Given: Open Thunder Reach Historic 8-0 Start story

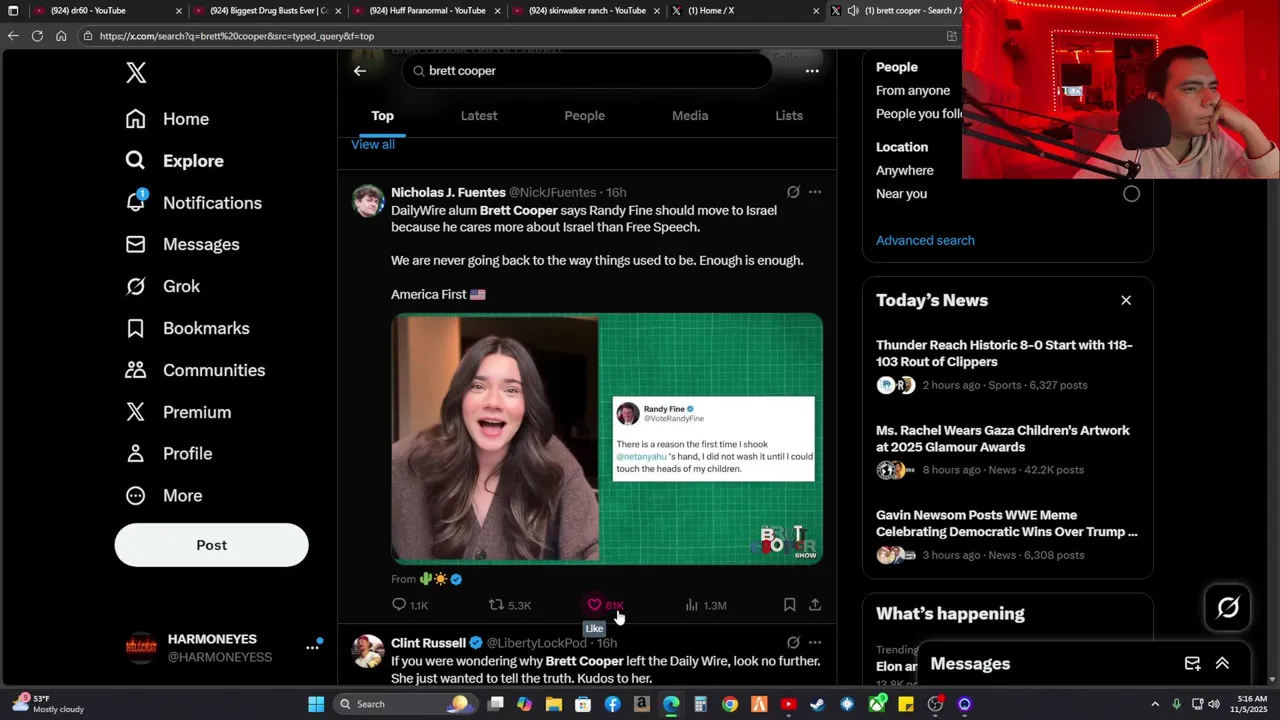Looking at the screenshot, I should (1007, 364).
